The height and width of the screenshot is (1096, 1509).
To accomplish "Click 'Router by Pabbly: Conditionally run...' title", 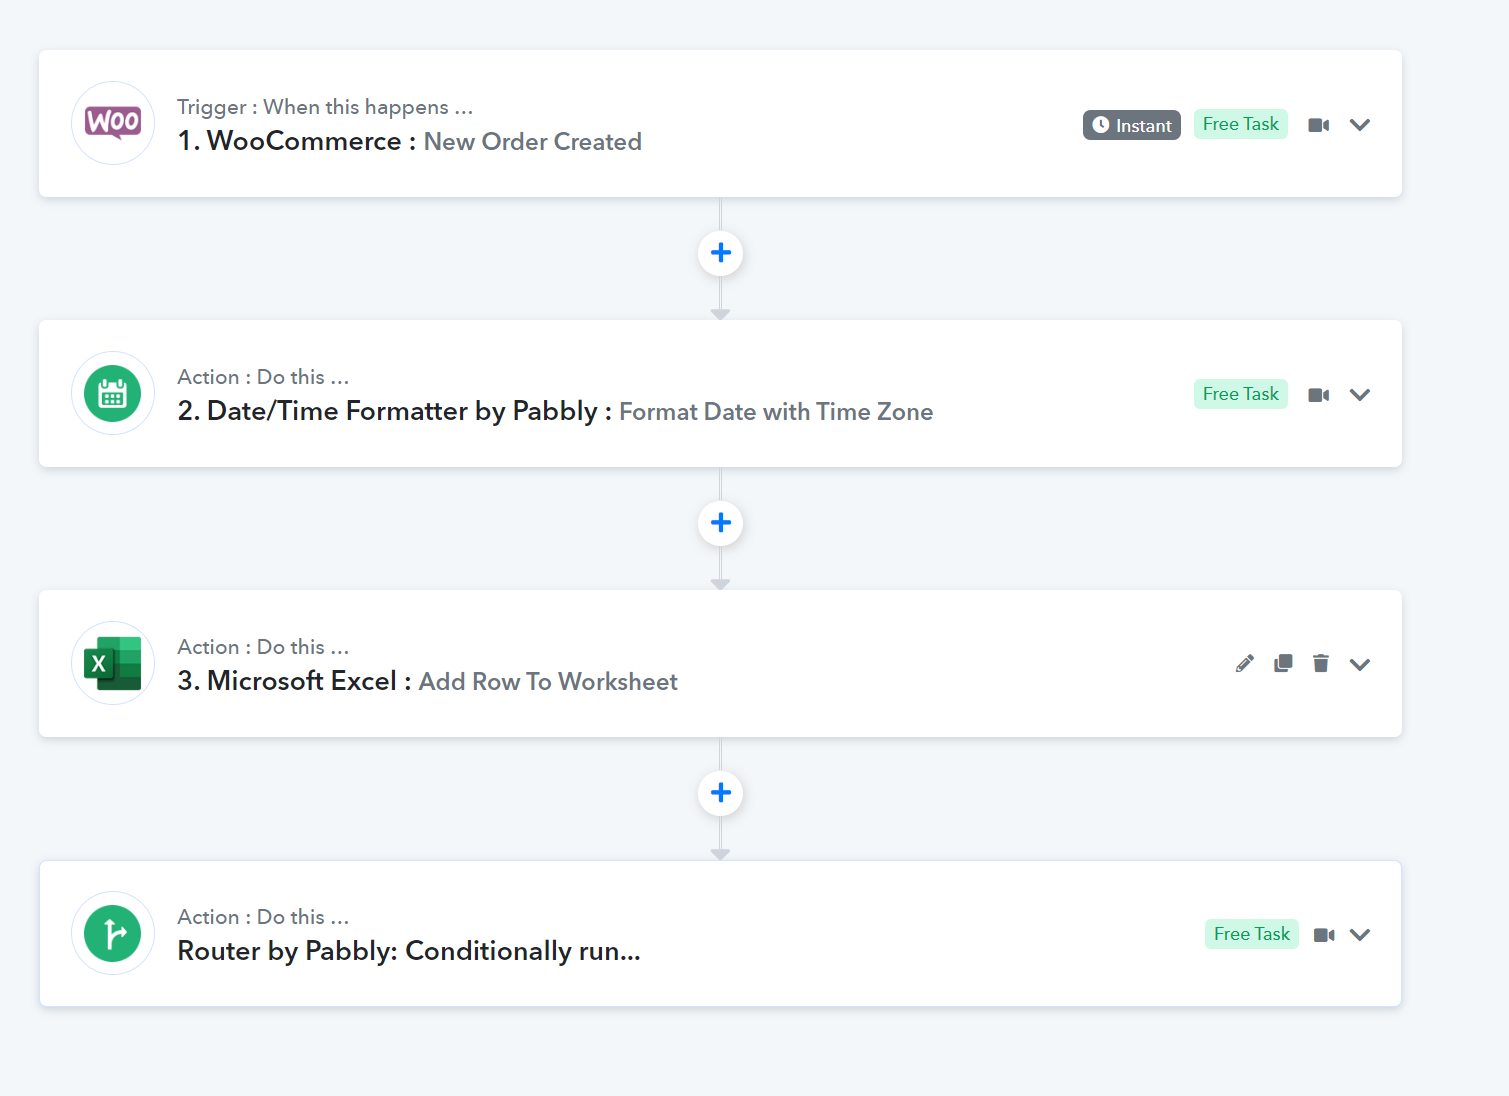I will (409, 951).
